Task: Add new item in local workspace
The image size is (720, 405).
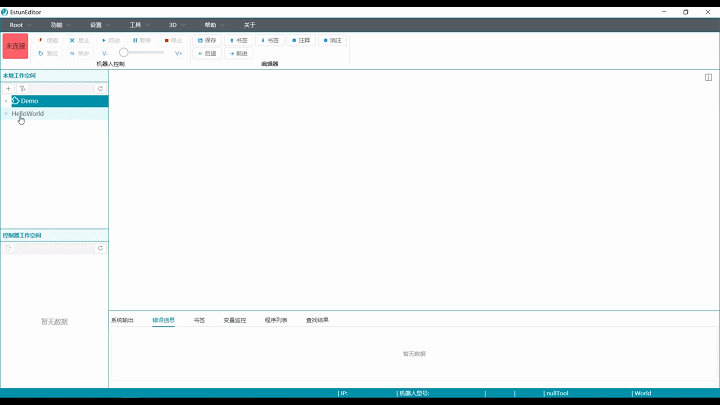Action: pyautogui.click(x=9, y=88)
